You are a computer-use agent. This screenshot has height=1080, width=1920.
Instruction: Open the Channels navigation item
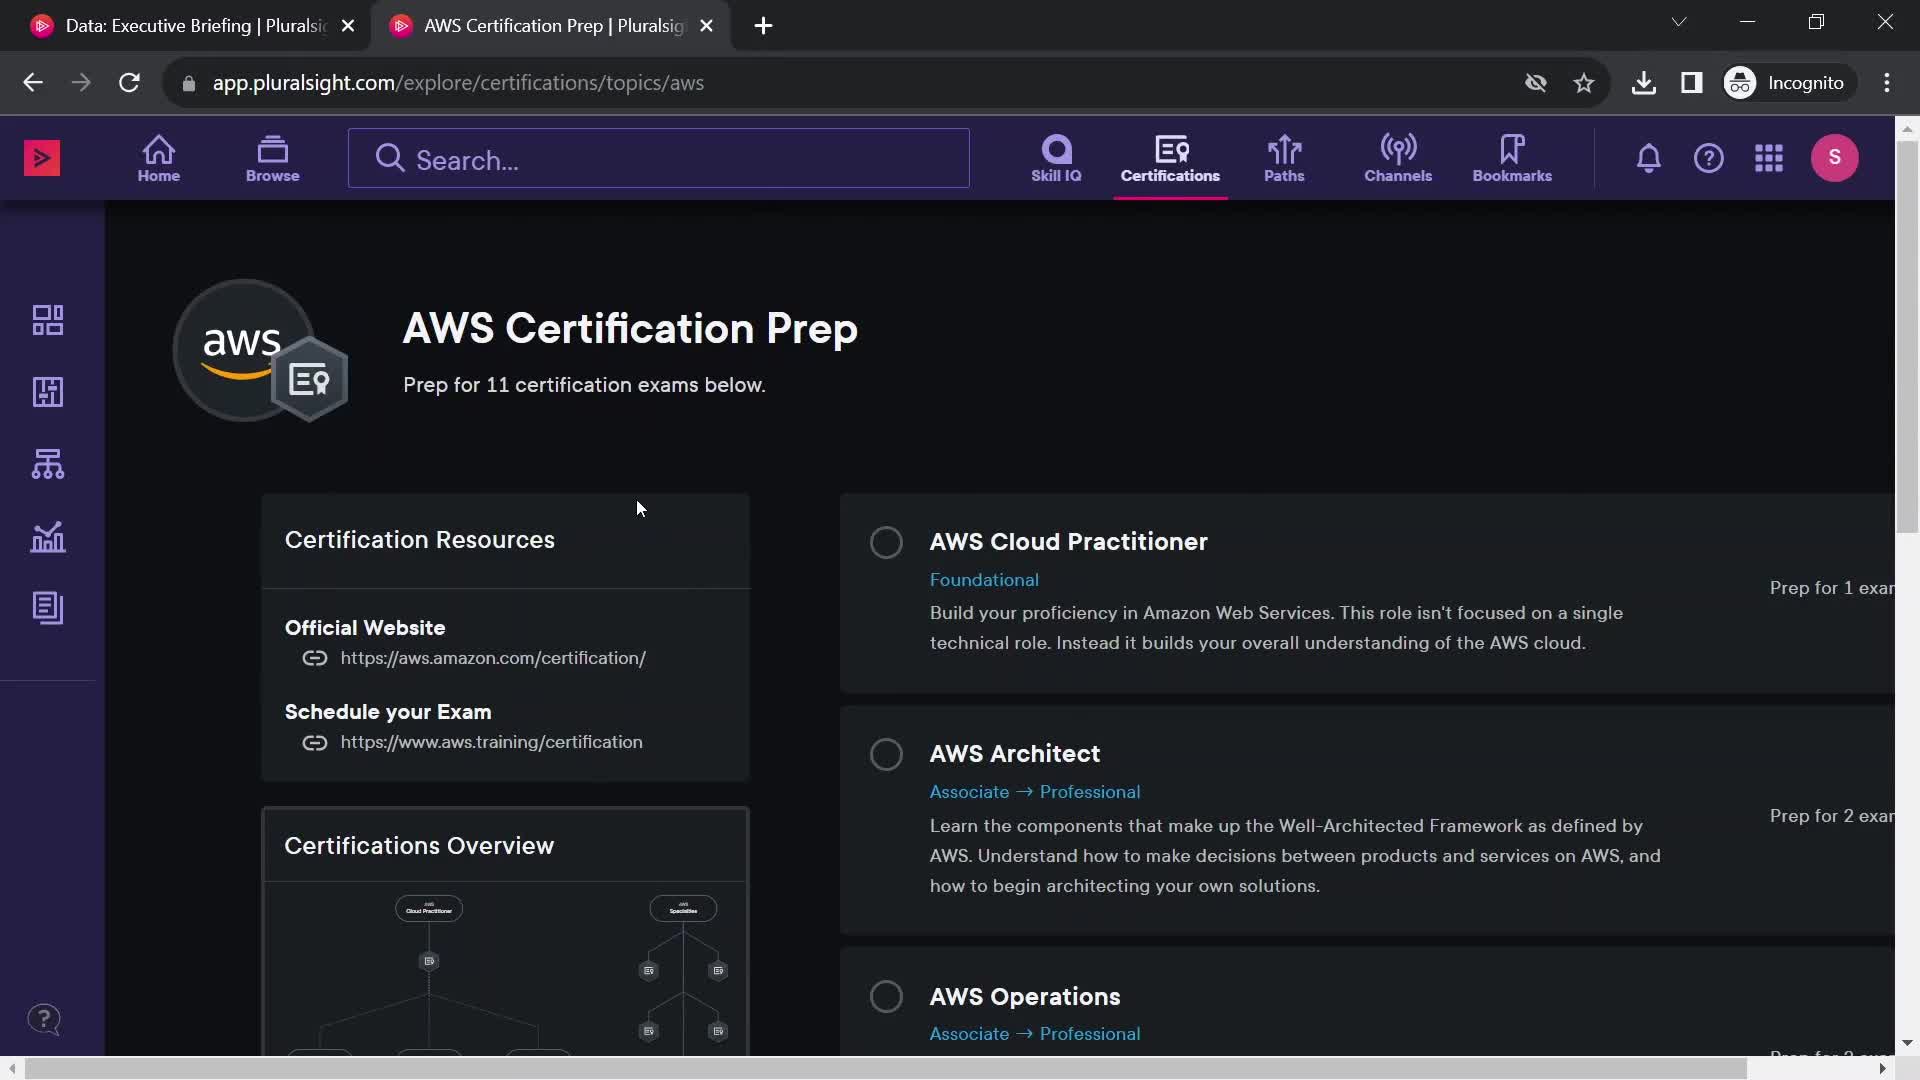click(x=1398, y=158)
